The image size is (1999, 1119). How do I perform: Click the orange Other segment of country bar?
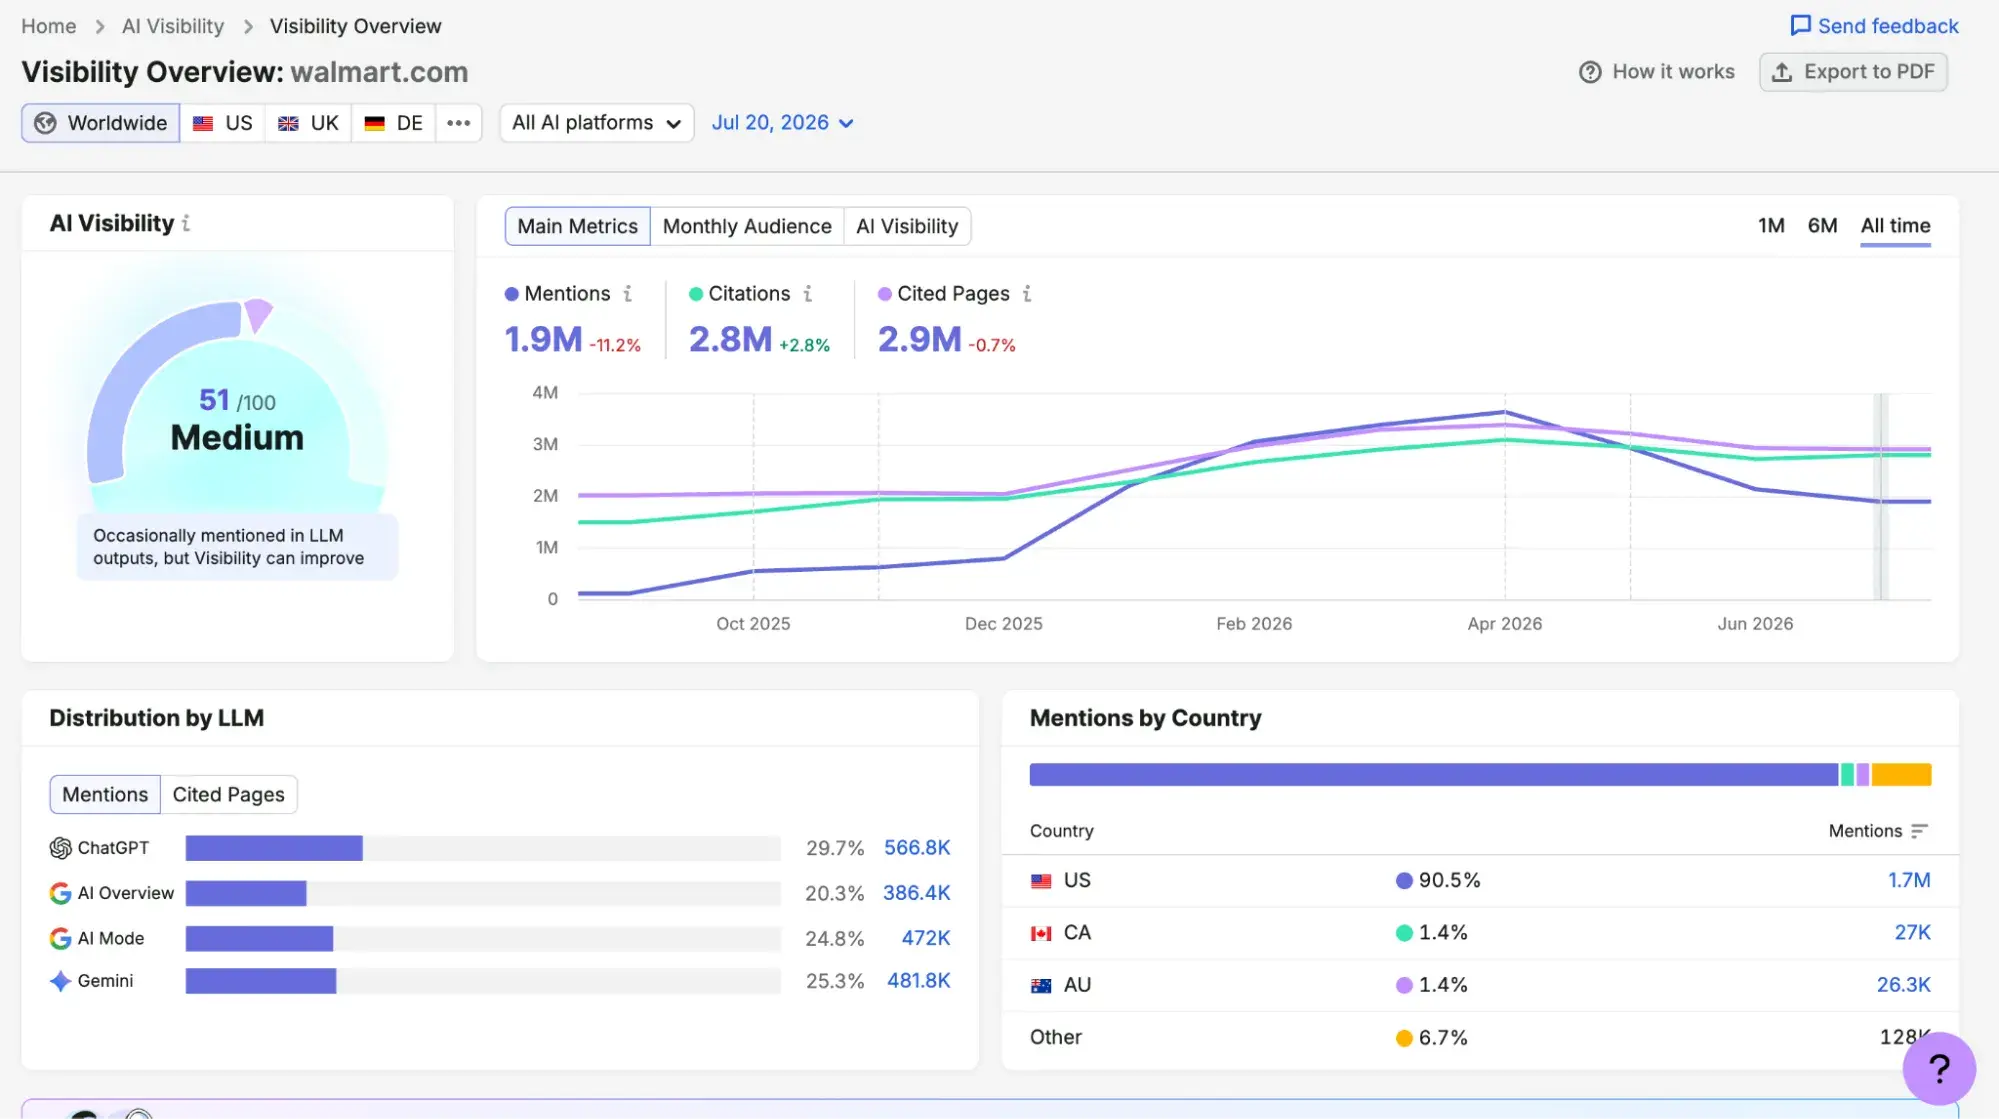(x=1901, y=775)
